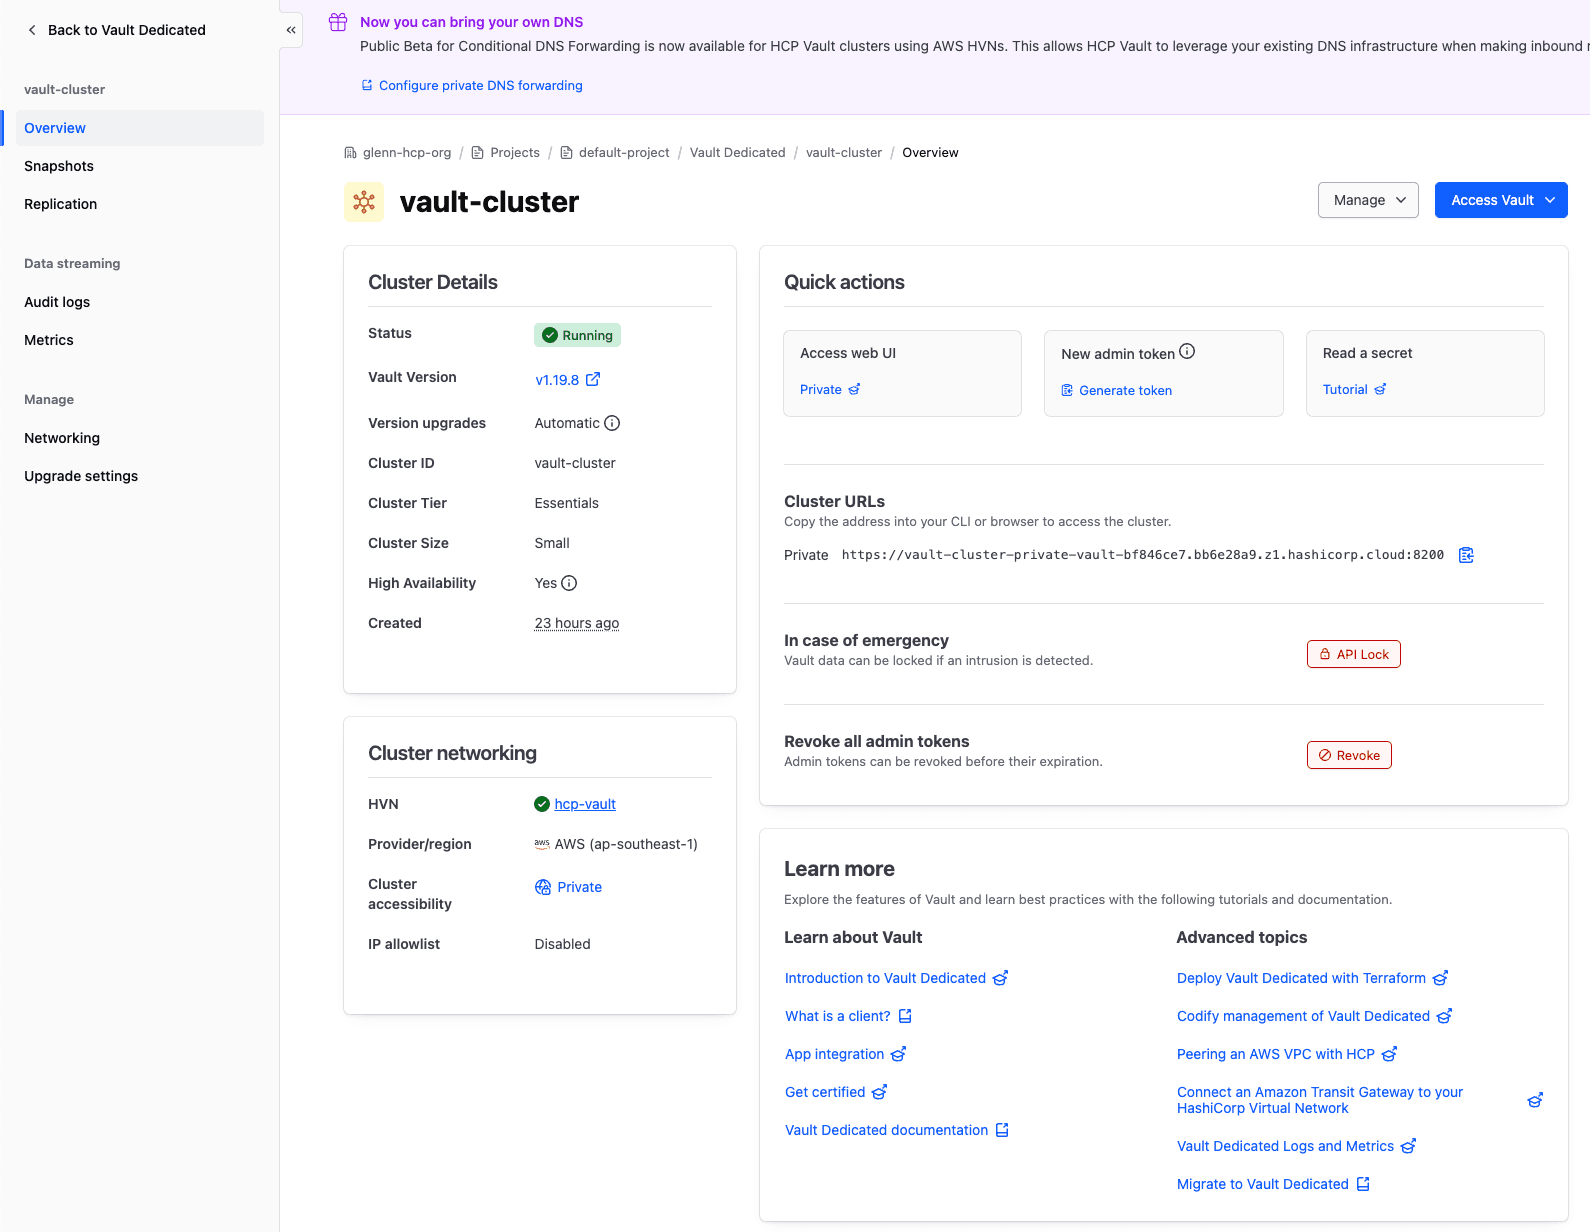Open the Manage dropdown

(1367, 200)
